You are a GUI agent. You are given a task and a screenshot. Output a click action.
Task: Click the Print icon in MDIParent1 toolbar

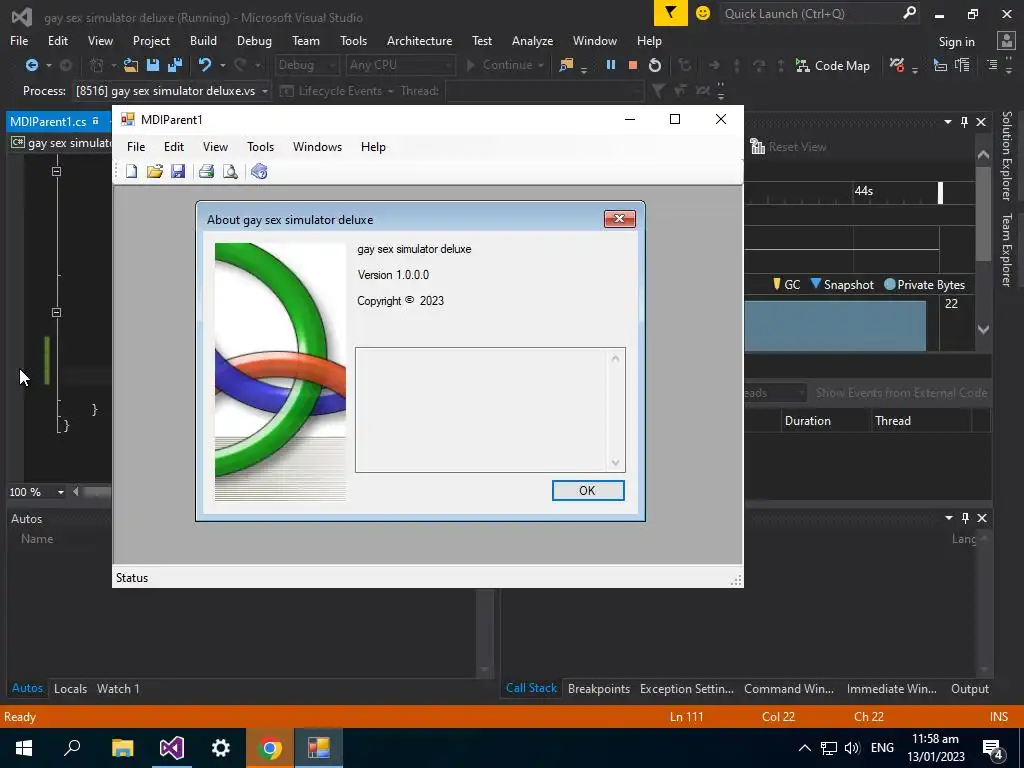pyautogui.click(x=206, y=172)
